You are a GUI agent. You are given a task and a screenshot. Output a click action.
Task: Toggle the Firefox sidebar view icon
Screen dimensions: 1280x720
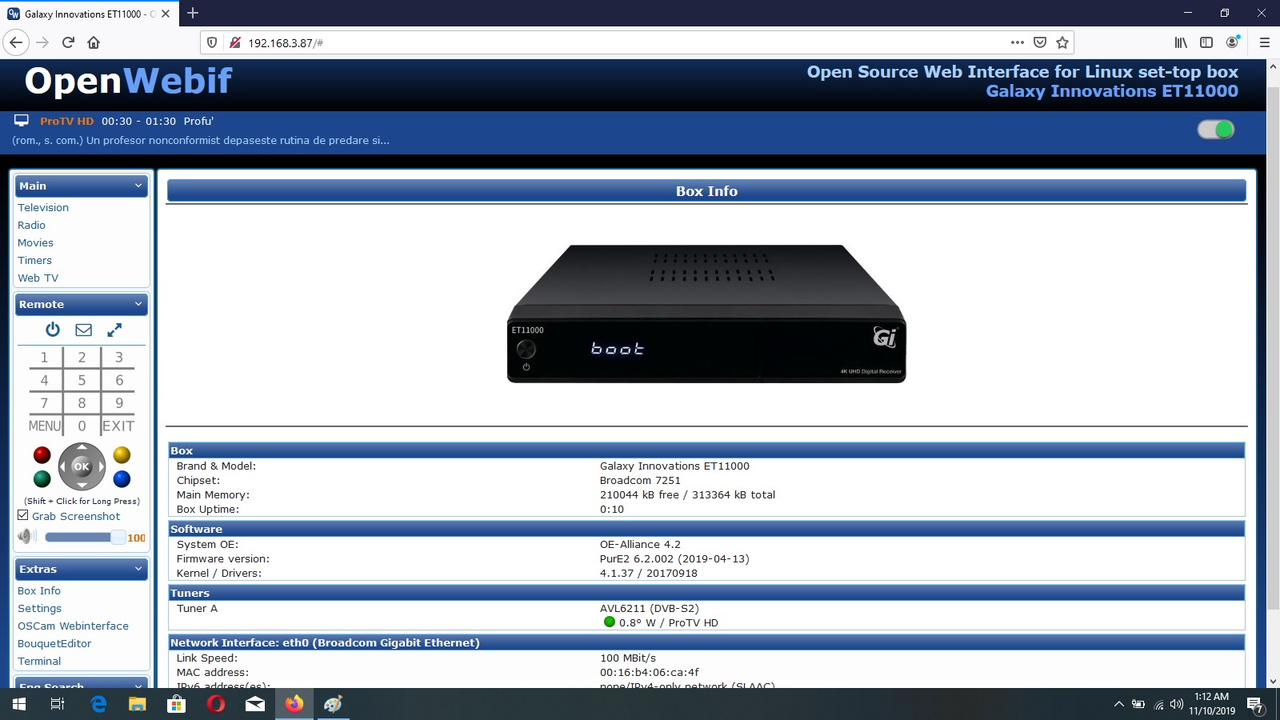pos(1206,43)
